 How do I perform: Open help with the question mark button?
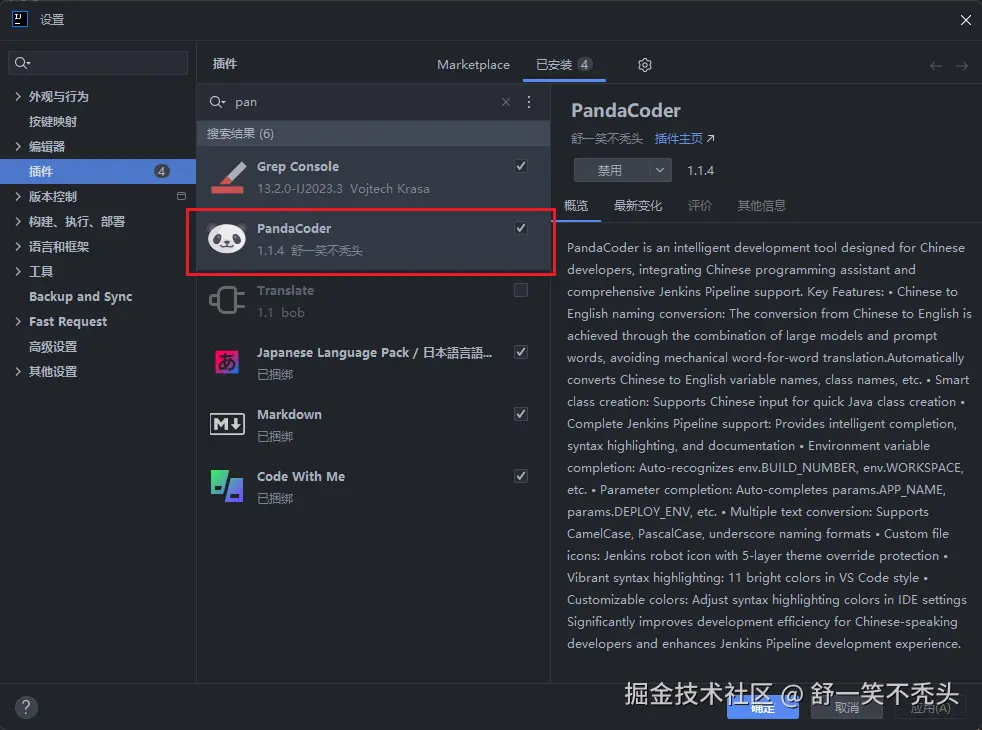click(26, 707)
